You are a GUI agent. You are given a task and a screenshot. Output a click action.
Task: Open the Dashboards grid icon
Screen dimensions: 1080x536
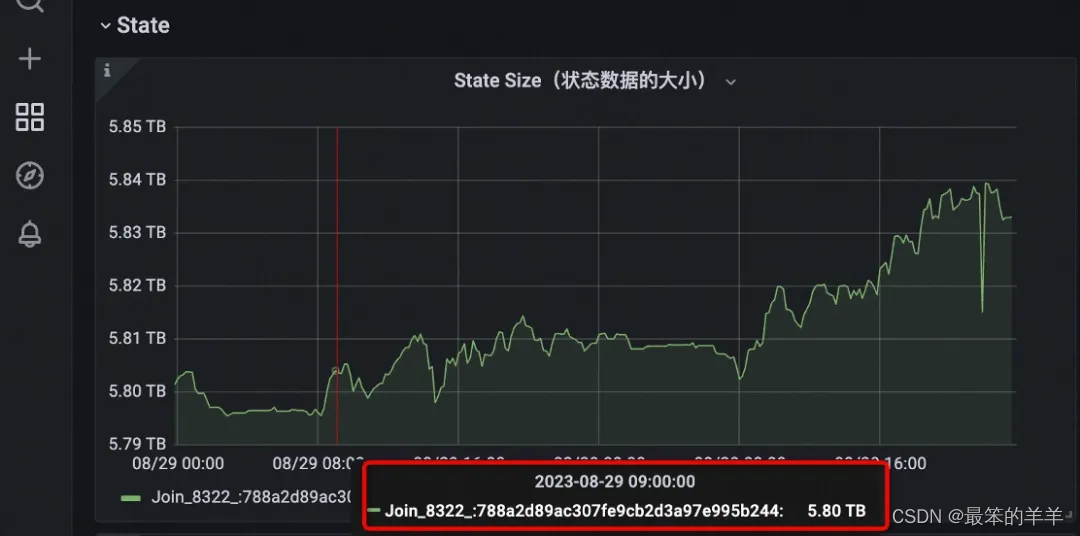click(x=30, y=117)
